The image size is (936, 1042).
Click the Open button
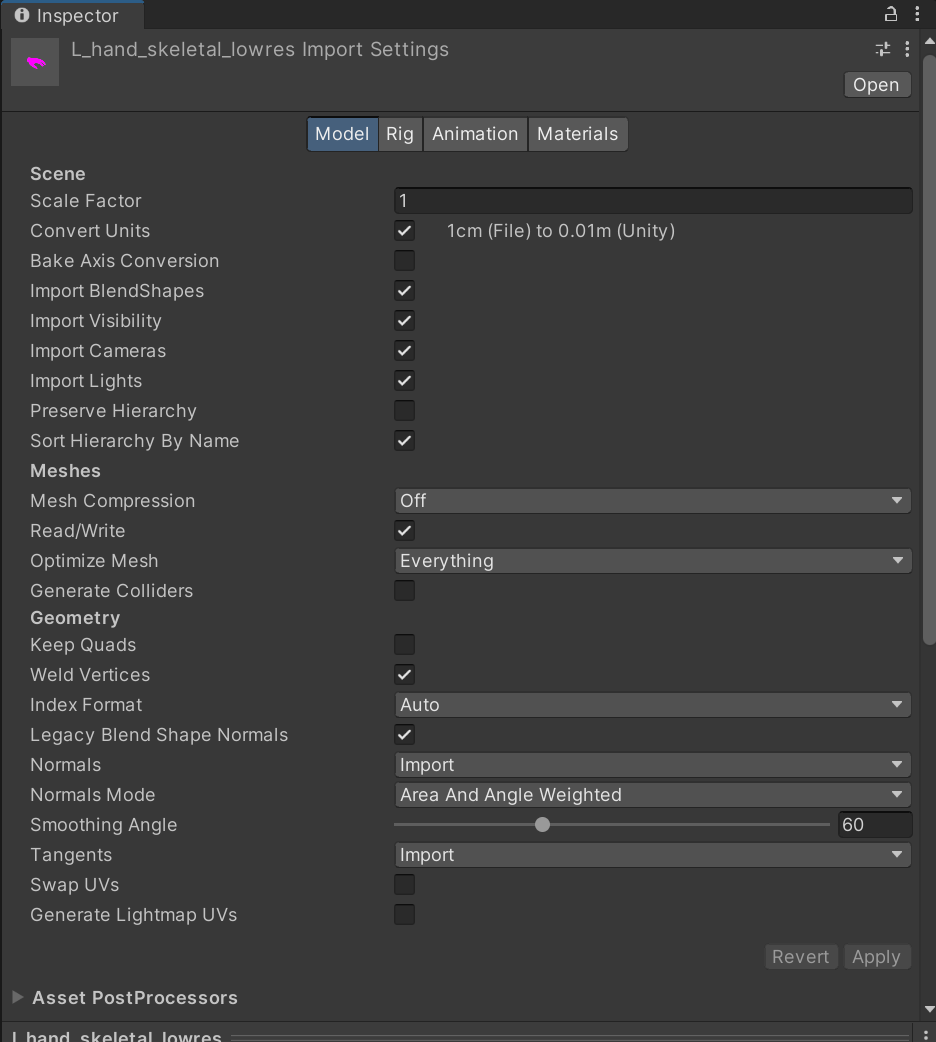876,85
